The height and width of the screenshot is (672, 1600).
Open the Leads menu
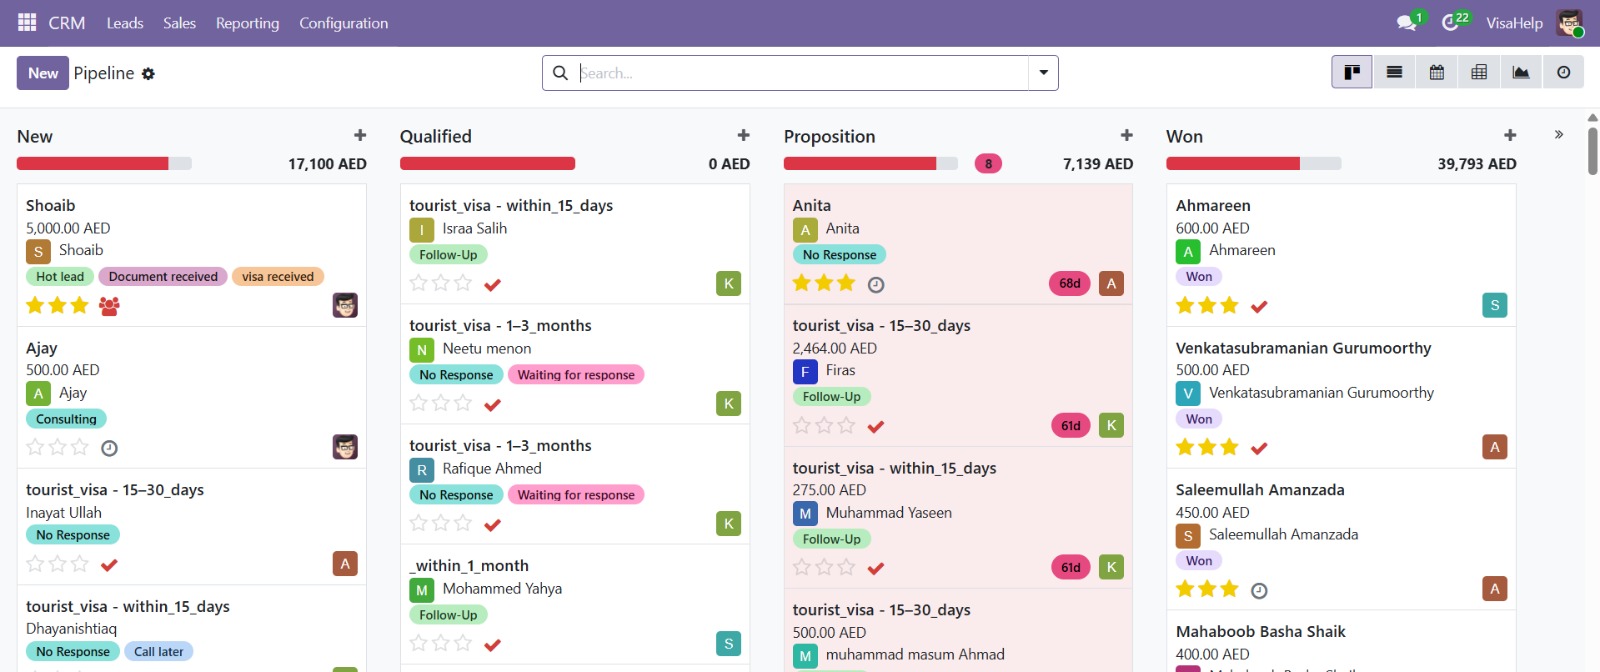(125, 23)
